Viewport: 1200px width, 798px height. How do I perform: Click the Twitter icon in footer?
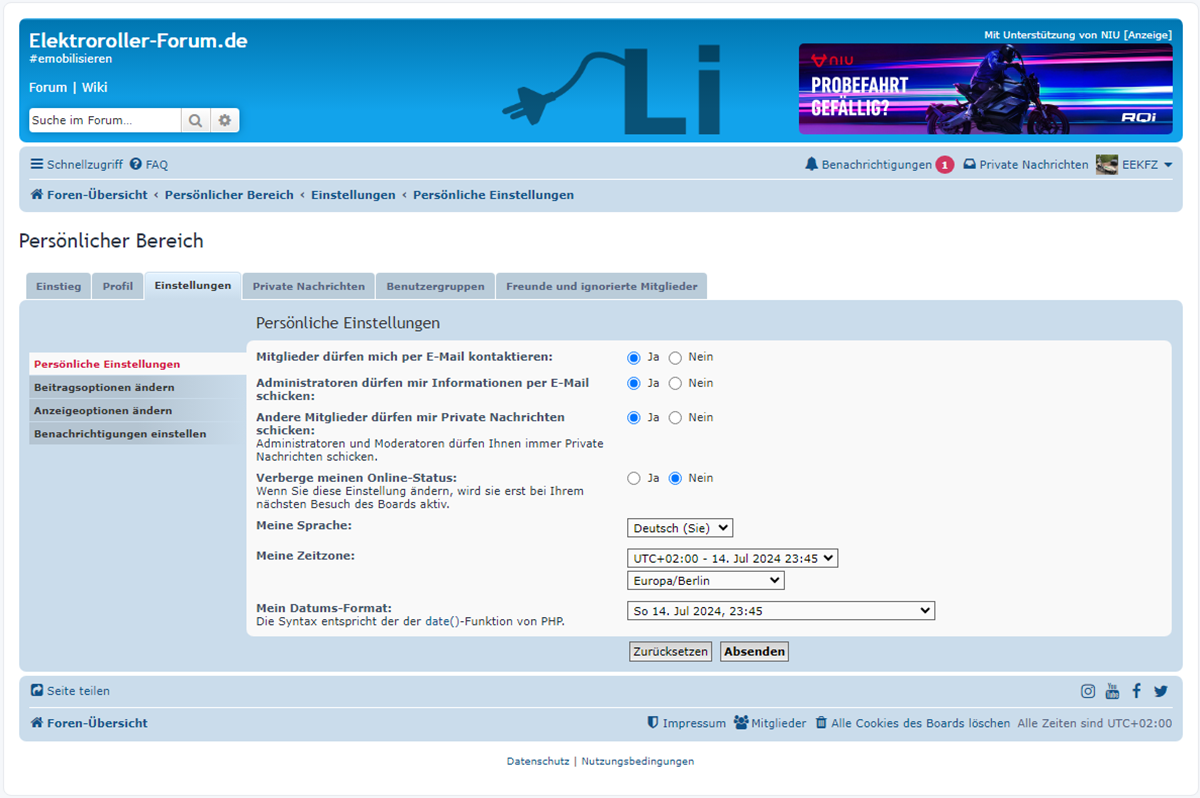(x=1161, y=691)
